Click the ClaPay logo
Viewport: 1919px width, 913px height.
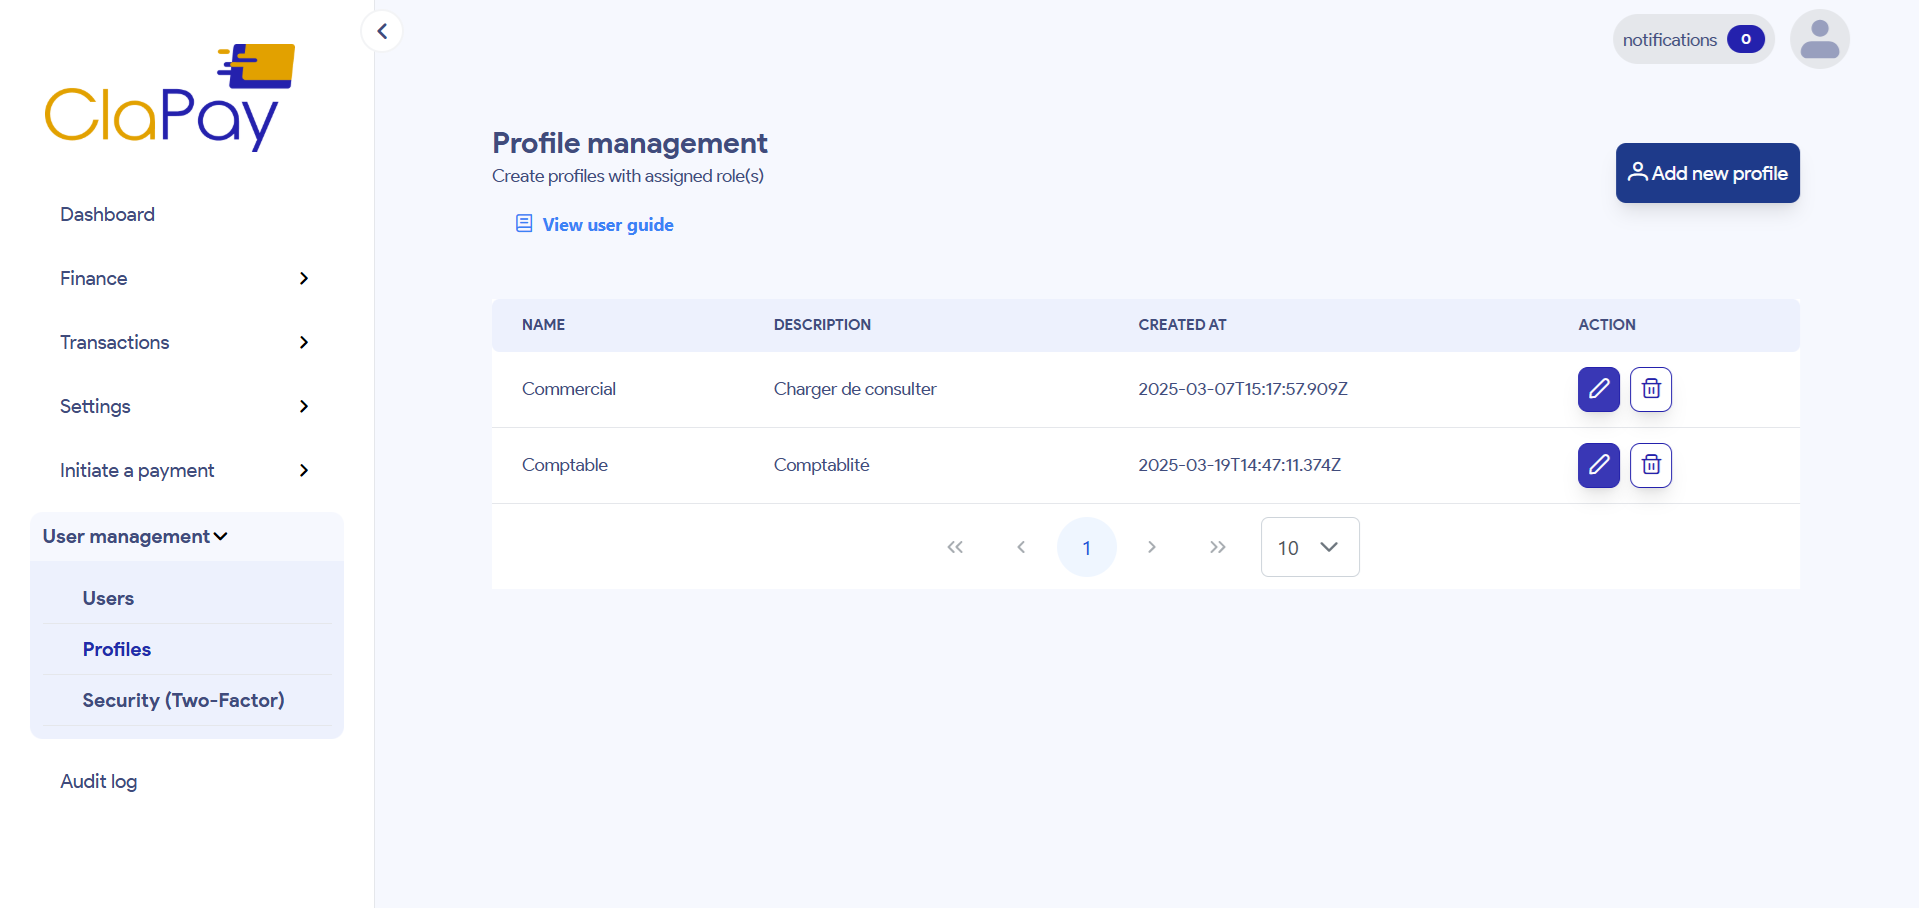pos(170,98)
